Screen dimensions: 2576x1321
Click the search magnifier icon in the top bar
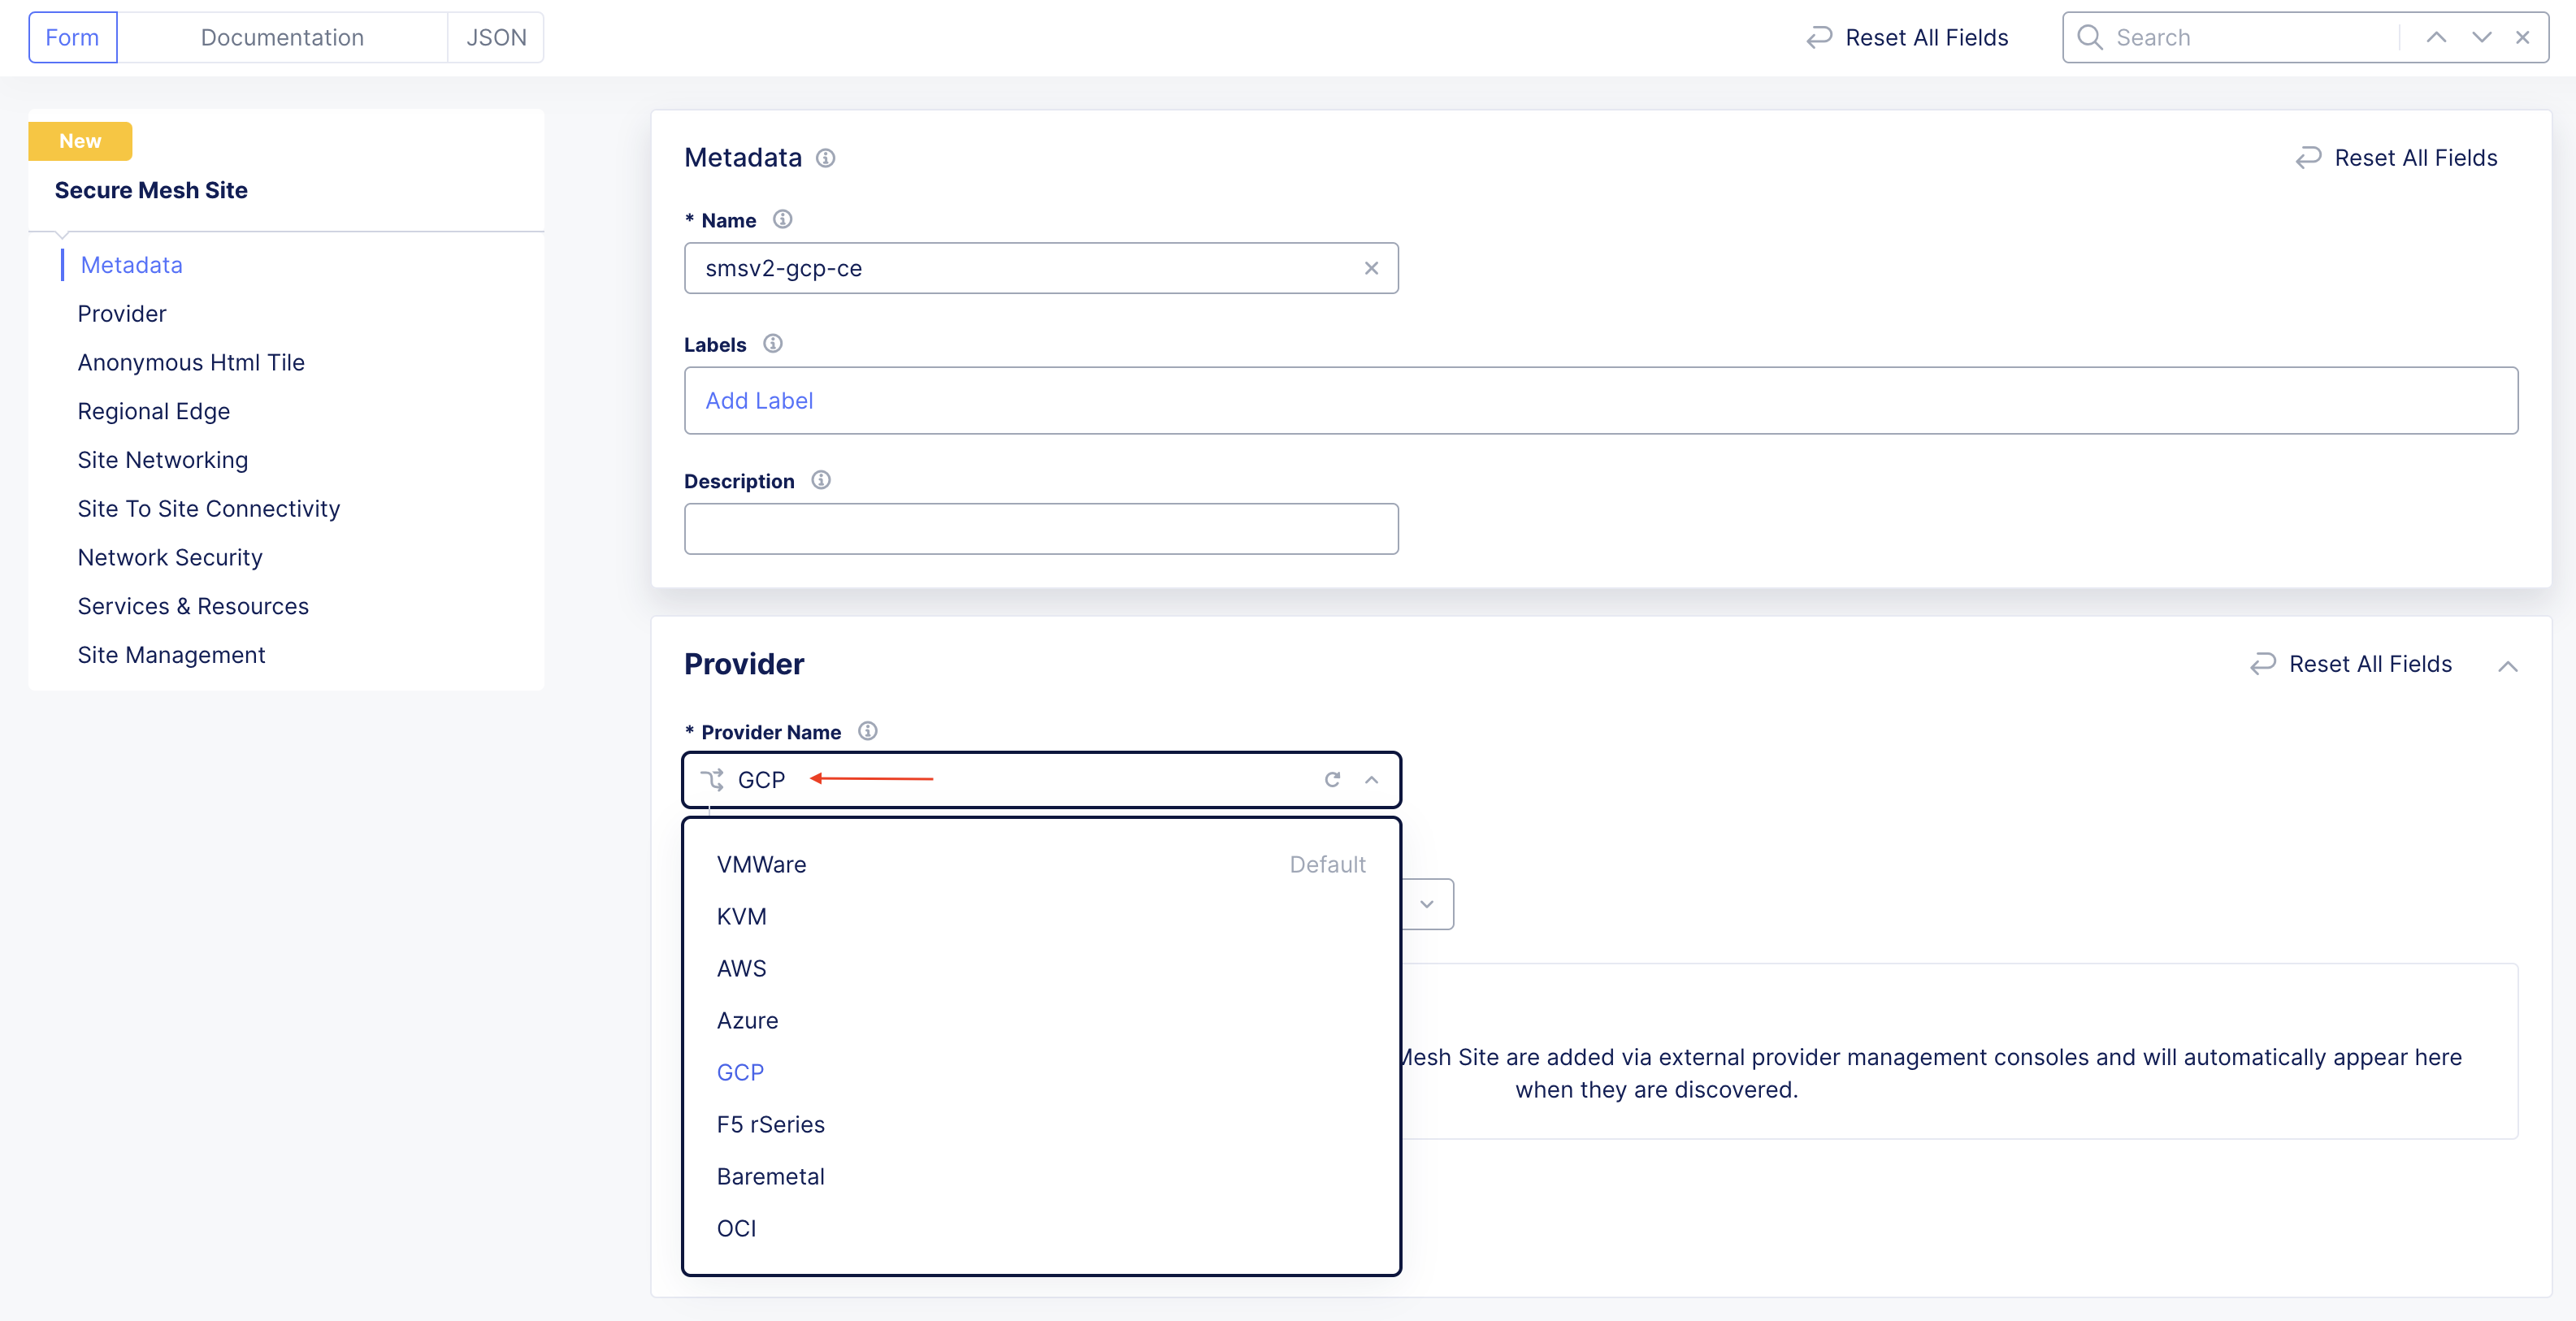[2090, 37]
